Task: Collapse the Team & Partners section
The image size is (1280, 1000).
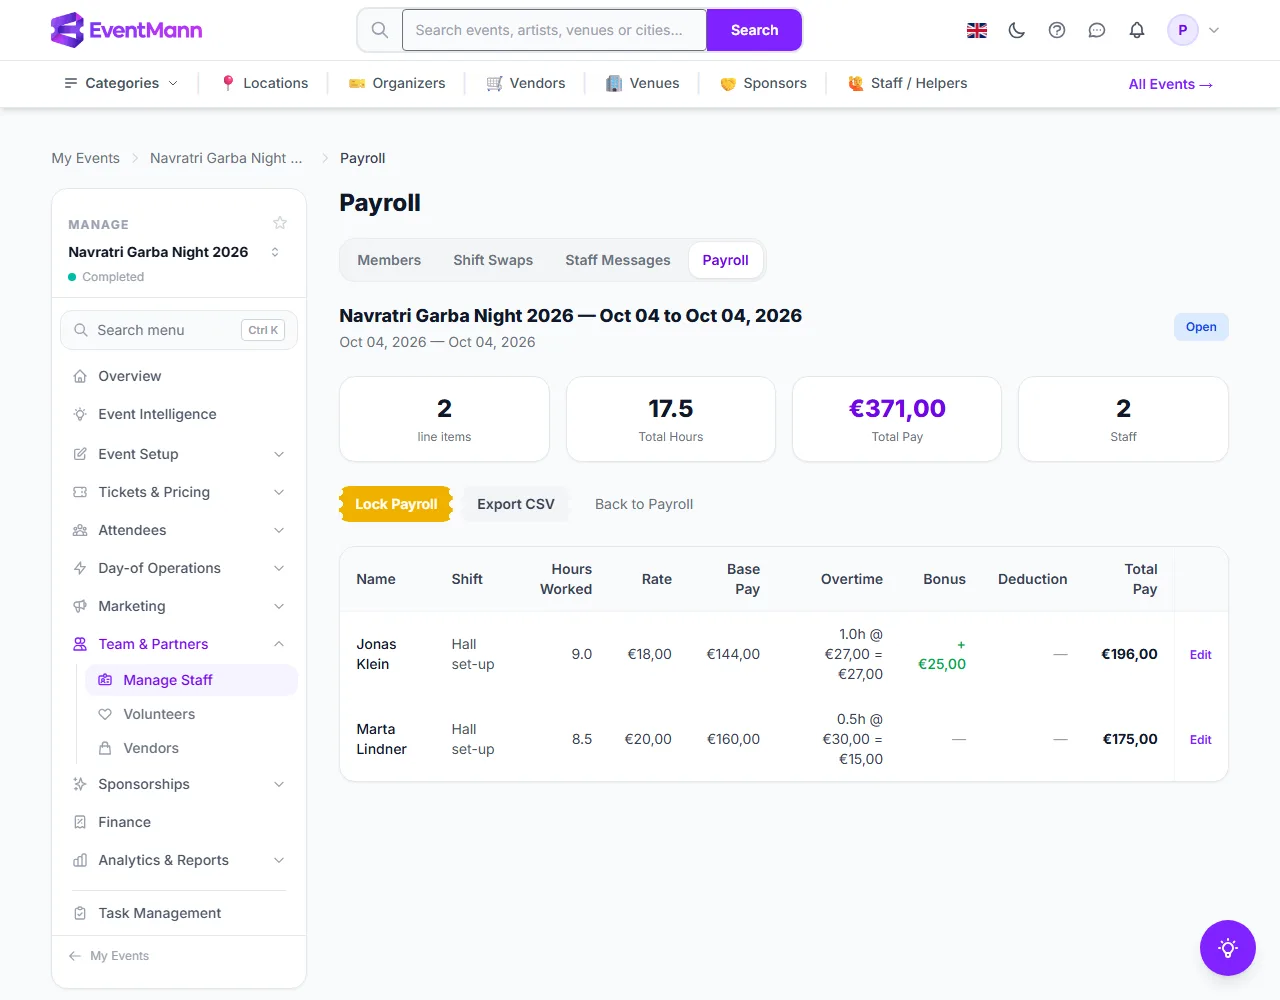Action: coord(179,644)
